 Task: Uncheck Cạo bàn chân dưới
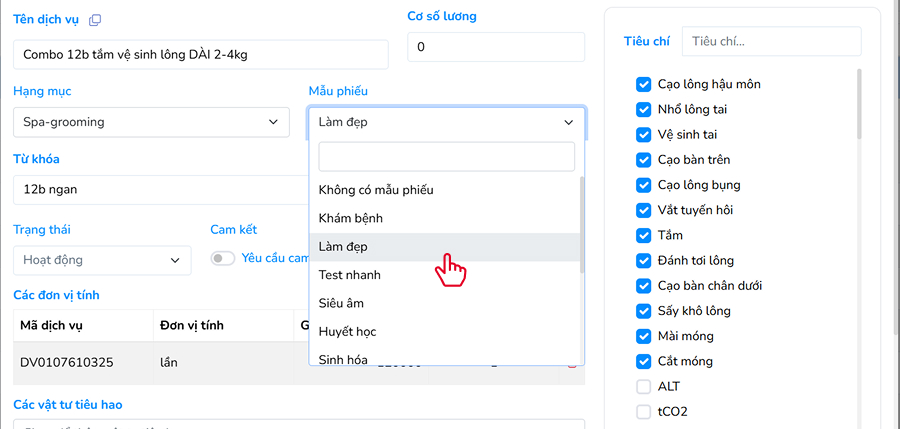(x=643, y=286)
